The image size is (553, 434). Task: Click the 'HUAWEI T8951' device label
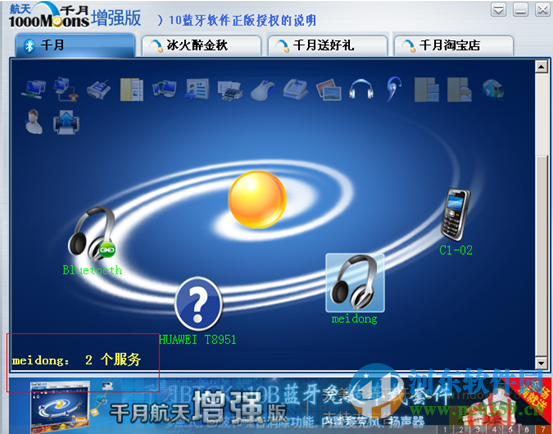(x=198, y=340)
